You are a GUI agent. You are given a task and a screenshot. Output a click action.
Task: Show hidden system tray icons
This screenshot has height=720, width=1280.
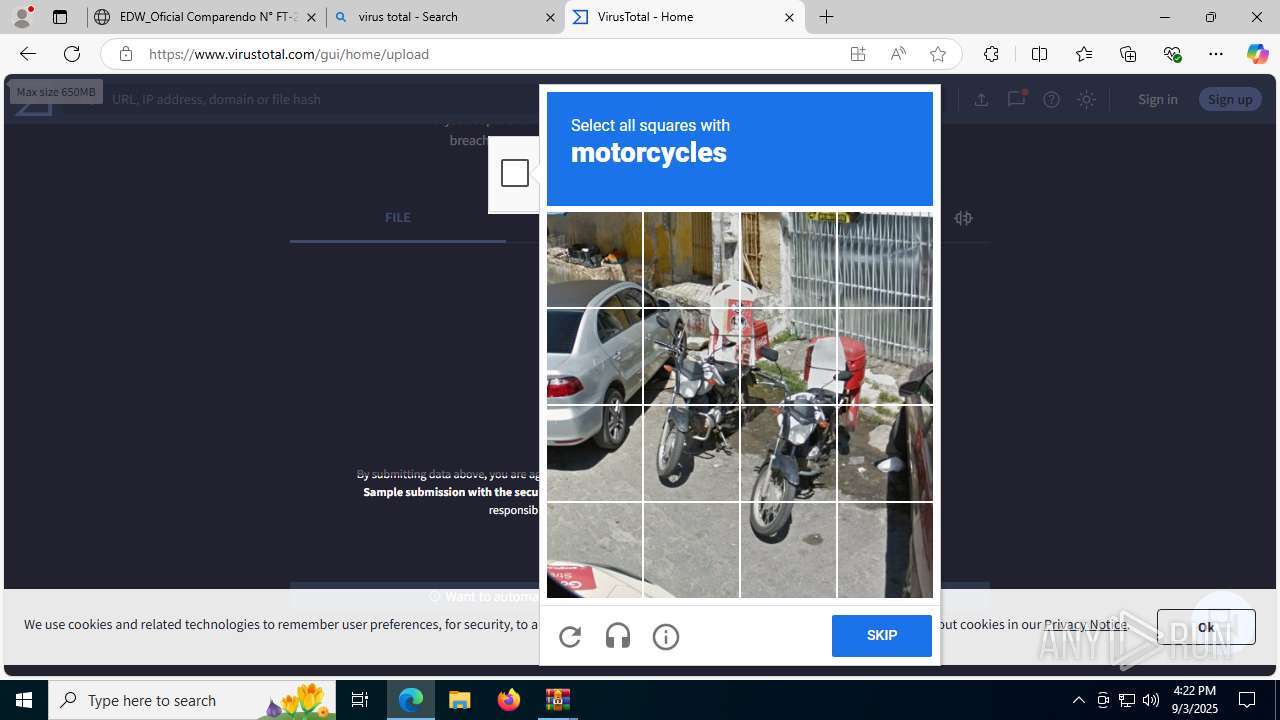click(1079, 700)
